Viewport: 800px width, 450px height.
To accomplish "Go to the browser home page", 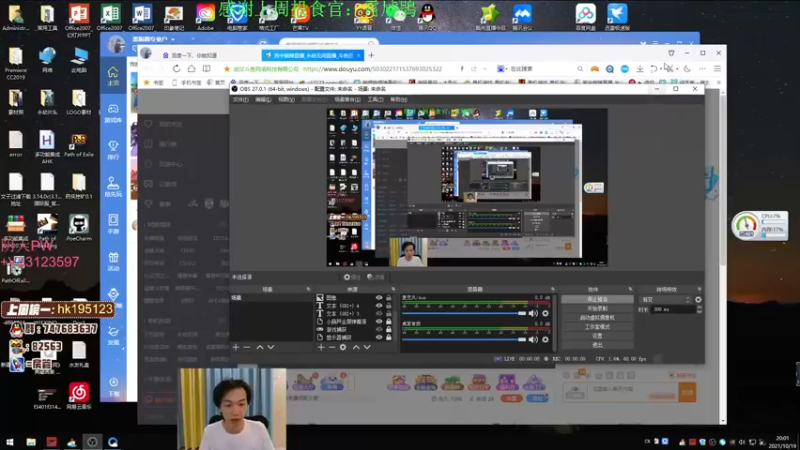I will (x=191, y=68).
